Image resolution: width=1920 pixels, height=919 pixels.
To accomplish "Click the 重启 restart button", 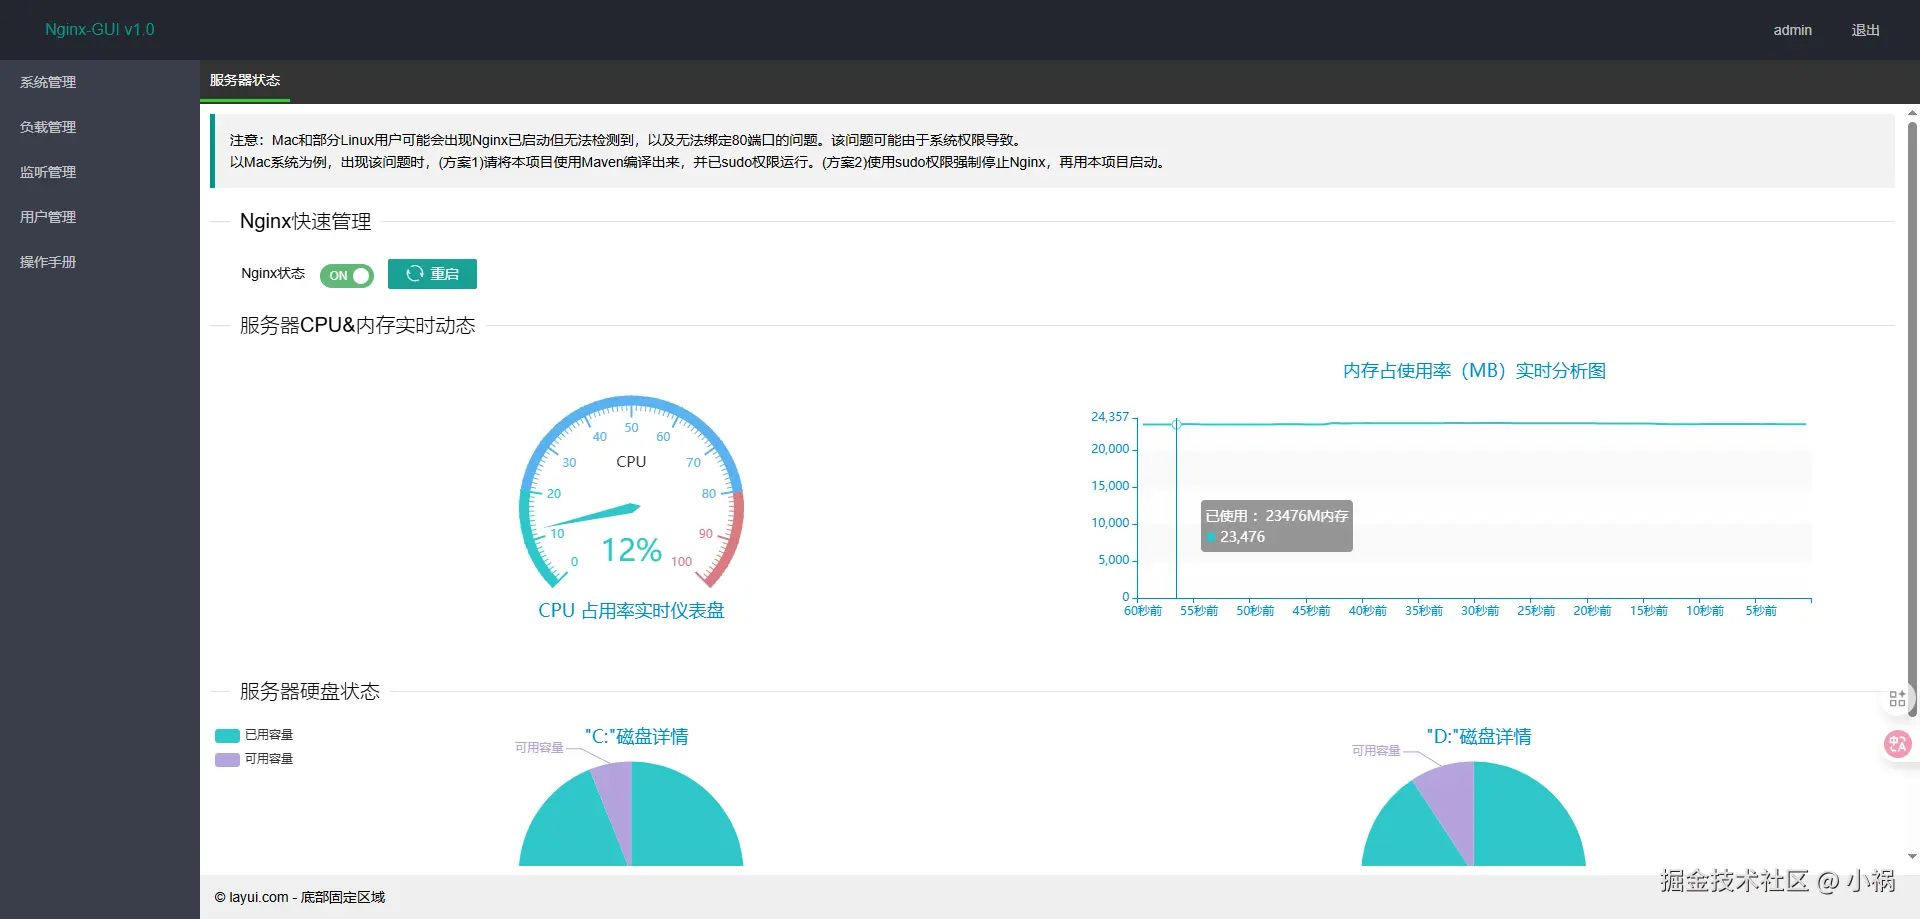I will click(x=432, y=274).
